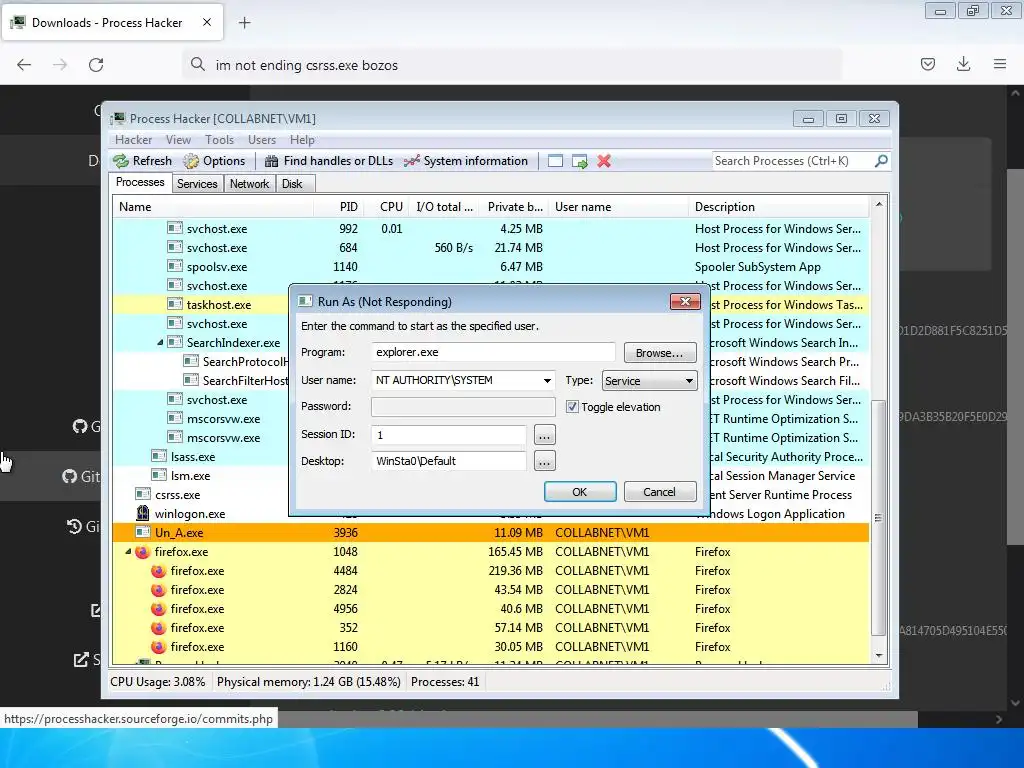Open Tools menu in Process Hacker
The height and width of the screenshot is (768, 1024).
[x=219, y=140]
